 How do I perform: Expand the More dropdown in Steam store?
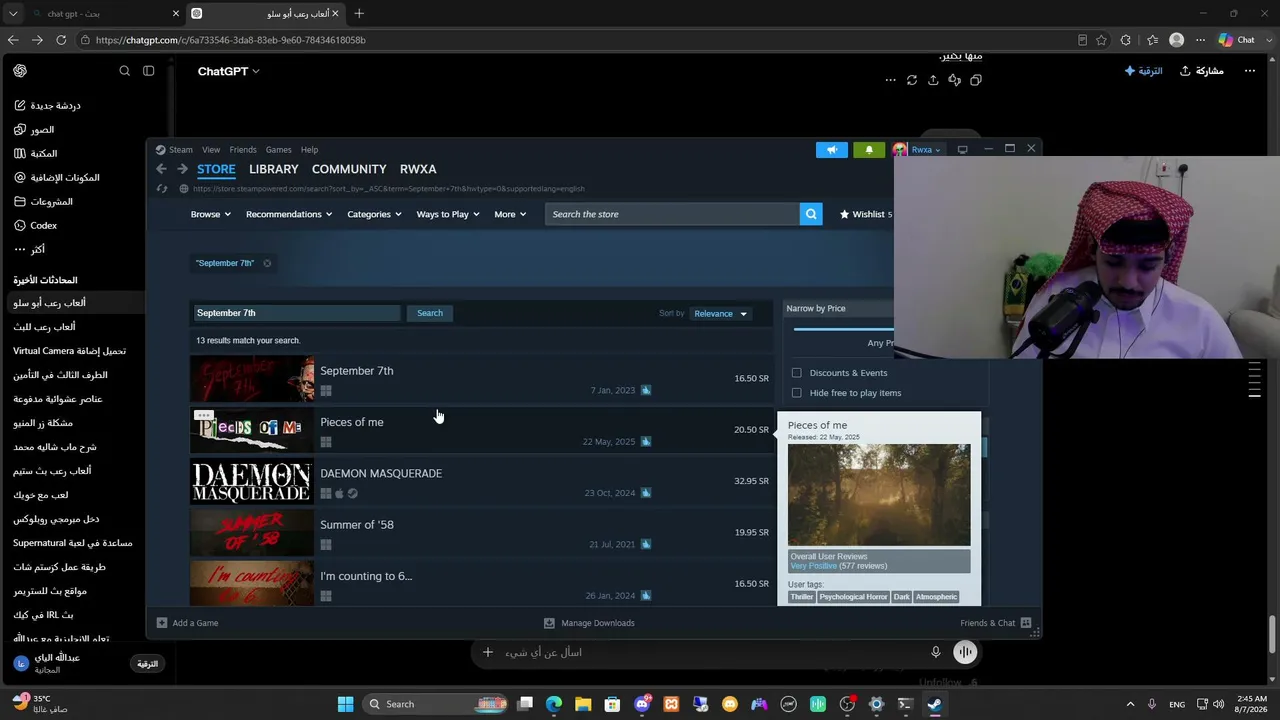510,214
